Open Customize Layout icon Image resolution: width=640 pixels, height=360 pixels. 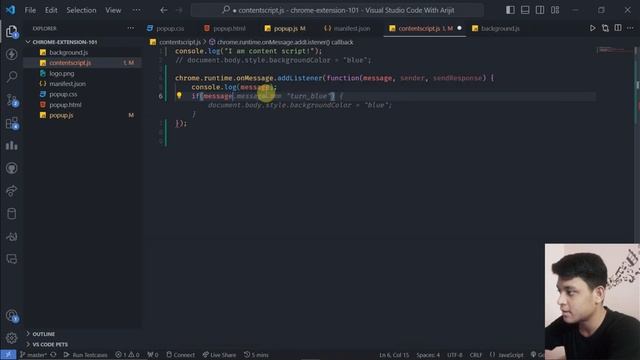tap(555, 10)
